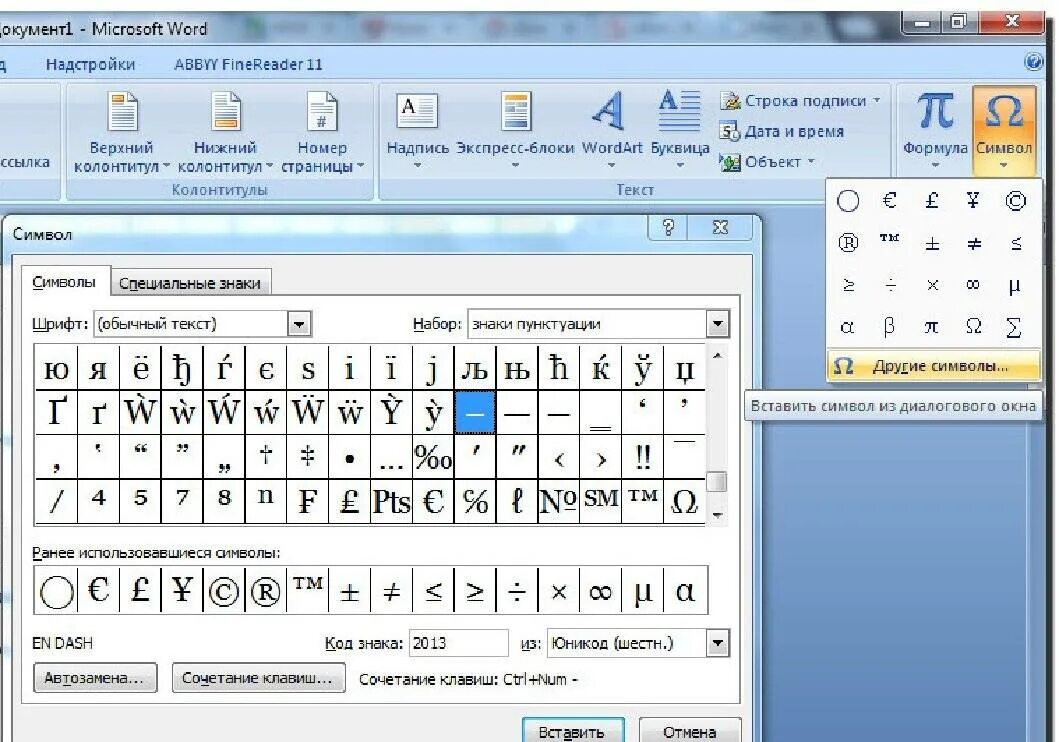Choose Другие символы menu entry
This screenshot has height=742, width=1059.
point(933,366)
